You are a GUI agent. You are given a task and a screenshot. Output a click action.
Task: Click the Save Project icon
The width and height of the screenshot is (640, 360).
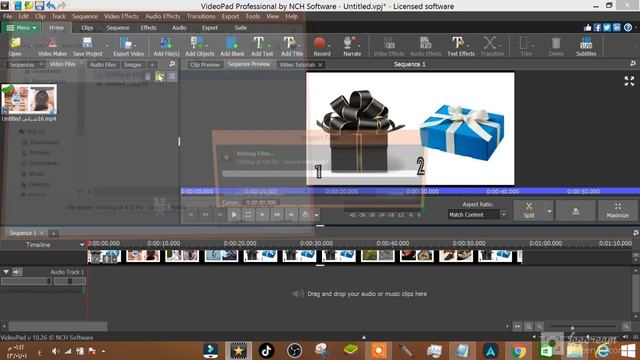click(x=87, y=46)
